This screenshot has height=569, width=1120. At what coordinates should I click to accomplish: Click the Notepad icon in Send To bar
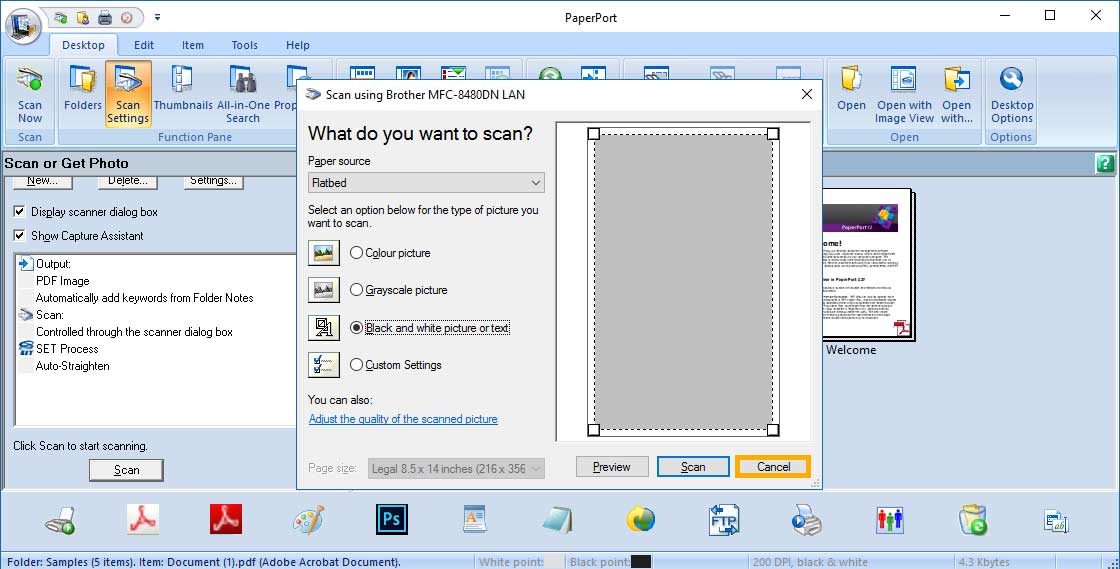[x=557, y=520]
